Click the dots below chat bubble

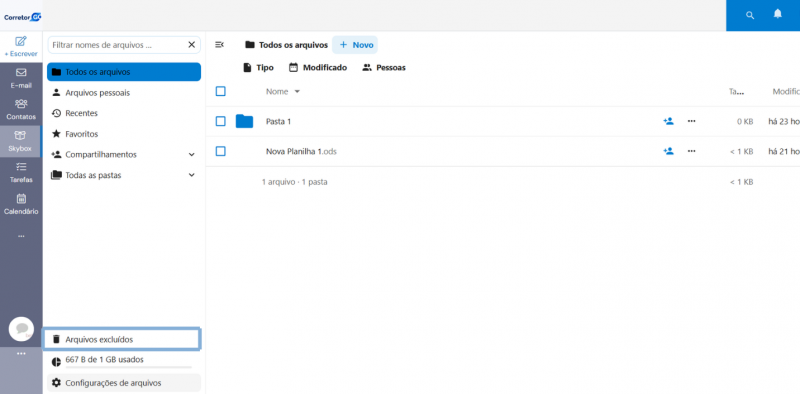21,353
